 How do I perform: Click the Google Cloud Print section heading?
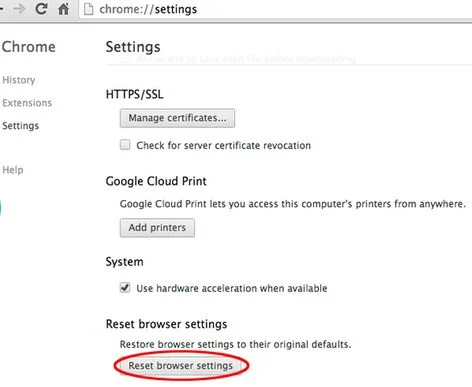click(156, 181)
